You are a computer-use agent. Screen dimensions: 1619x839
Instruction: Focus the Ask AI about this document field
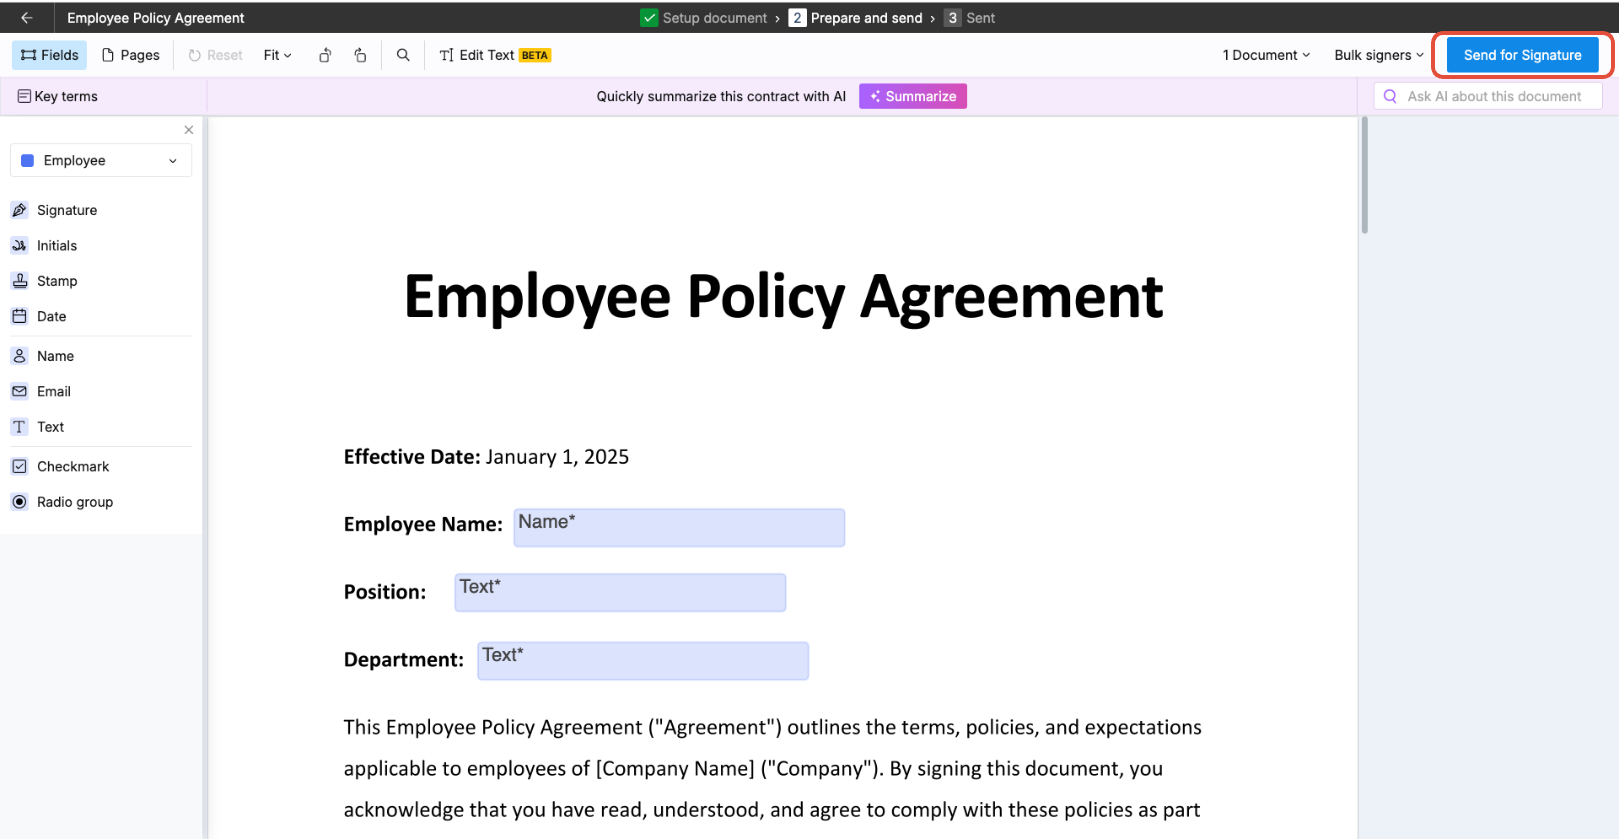click(x=1488, y=96)
